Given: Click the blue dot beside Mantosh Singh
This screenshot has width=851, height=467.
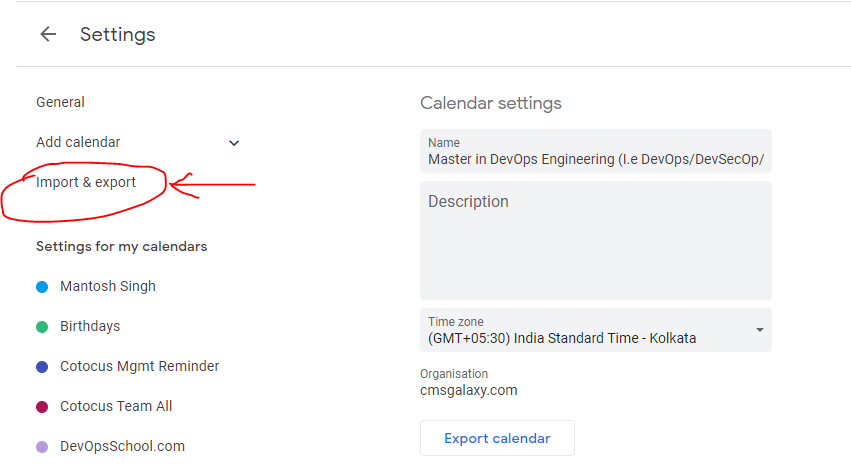Looking at the screenshot, I should [42, 287].
